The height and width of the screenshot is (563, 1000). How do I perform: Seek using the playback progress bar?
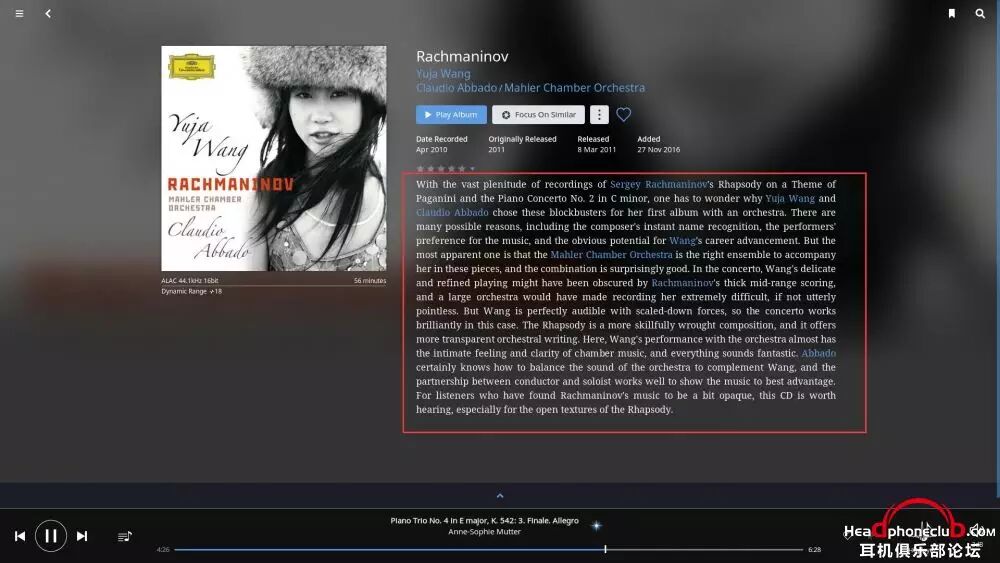[x=489, y=549]
